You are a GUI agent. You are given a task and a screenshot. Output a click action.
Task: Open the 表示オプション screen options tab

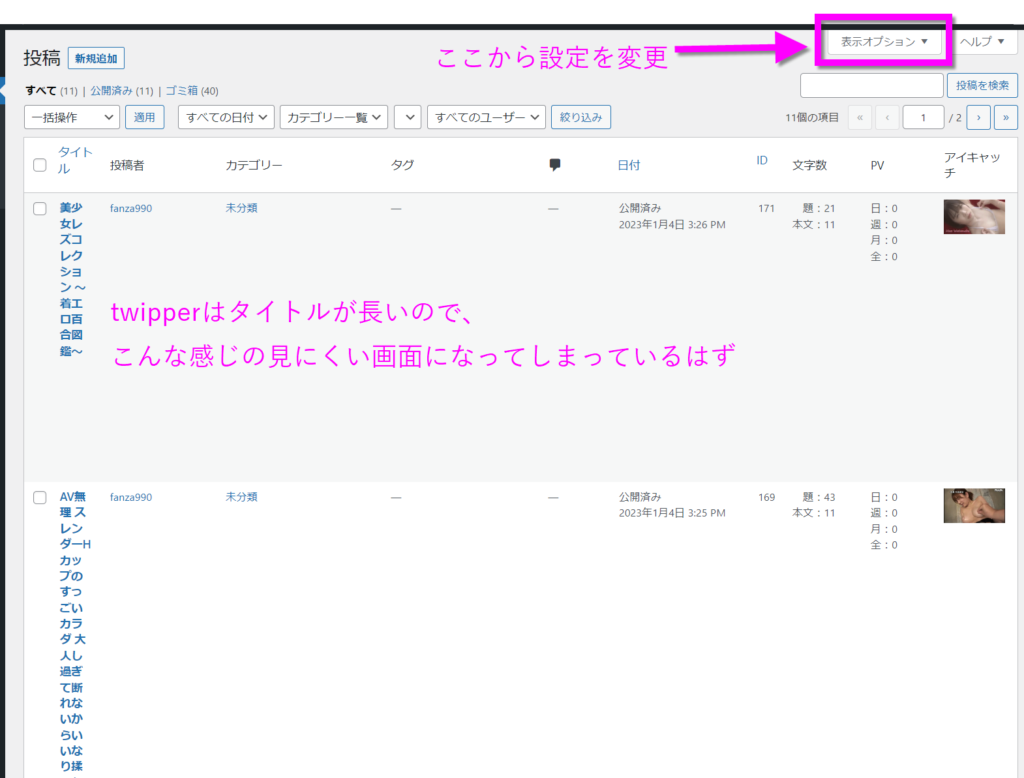click(884, 42)
